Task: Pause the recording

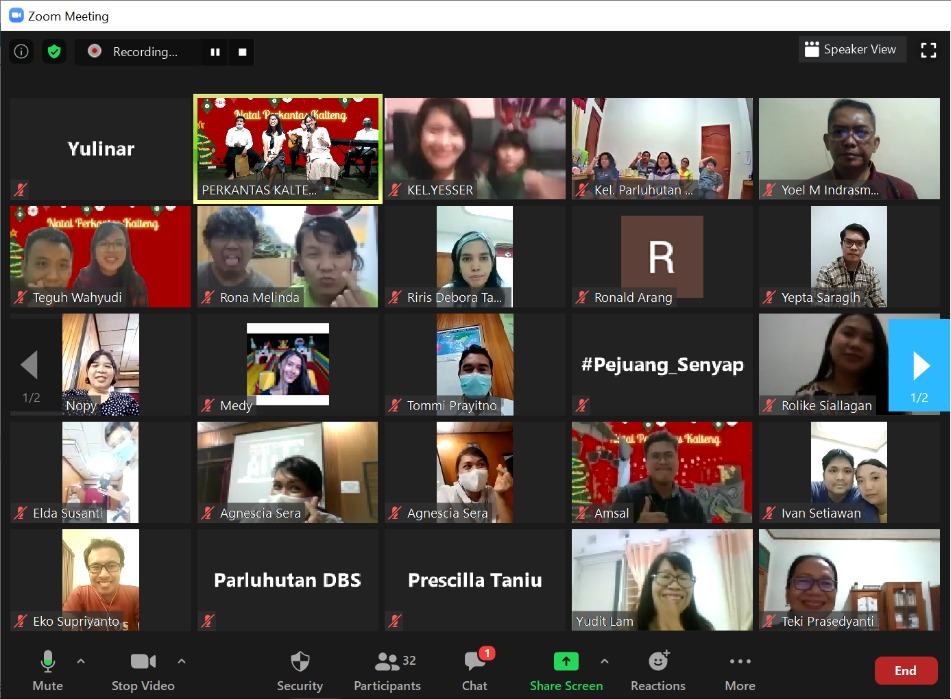Action: pyautogui.click(x=215, y=52)
